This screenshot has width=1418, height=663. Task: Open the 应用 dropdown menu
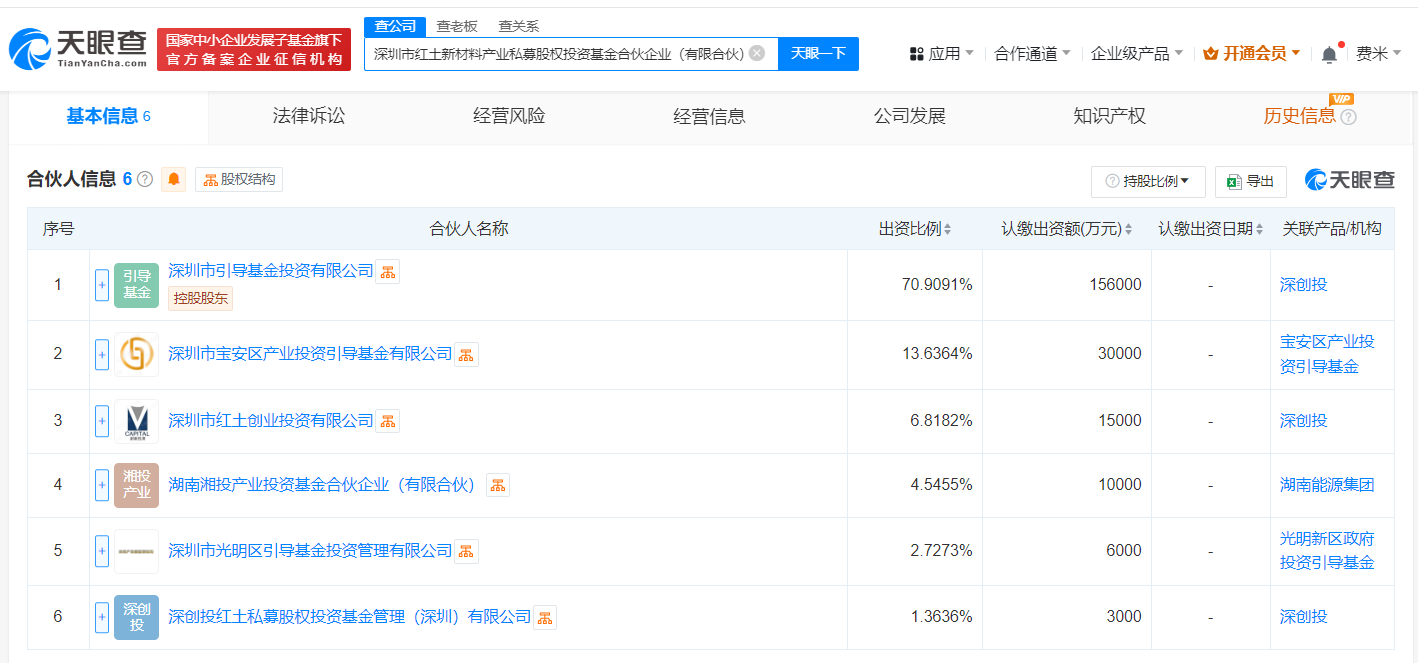pyautogui.click(x=940, y=54)
